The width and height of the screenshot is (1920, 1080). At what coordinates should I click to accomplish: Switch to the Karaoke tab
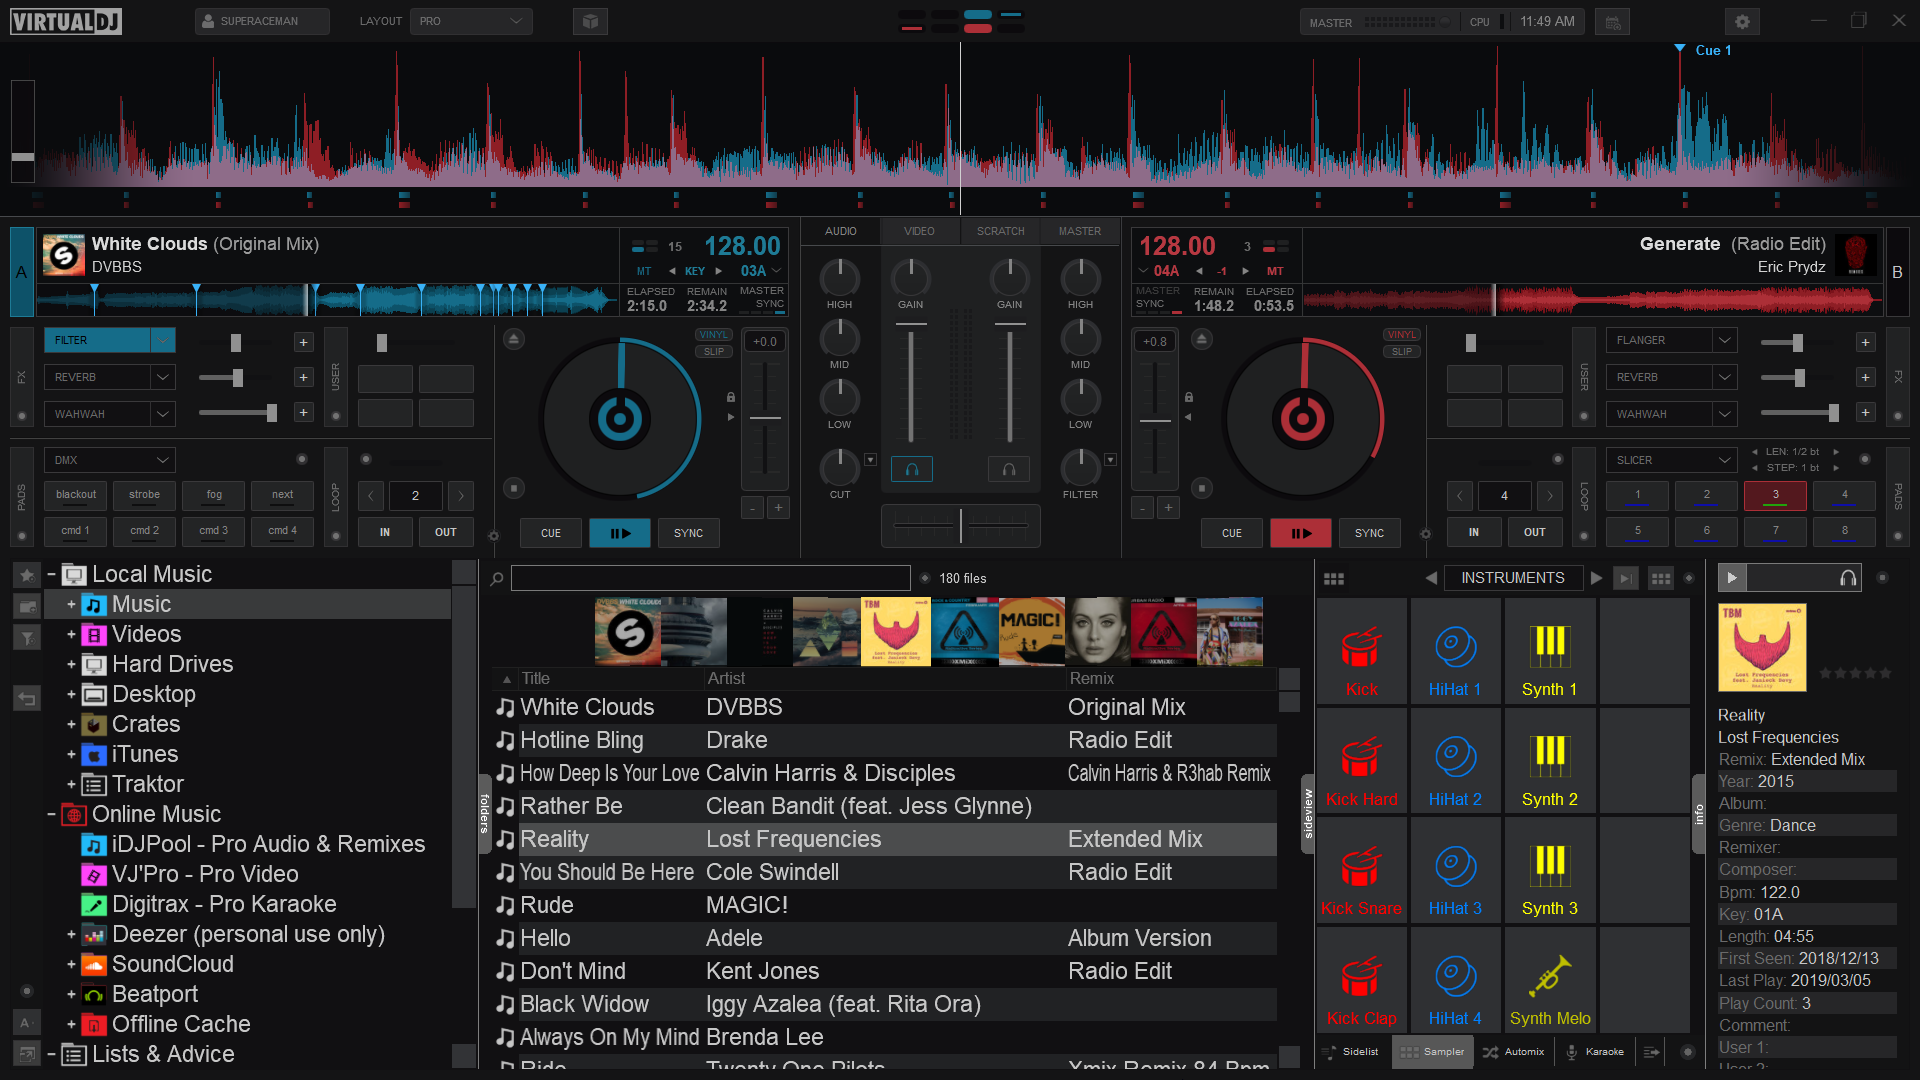click(x=1595, y=1051)
